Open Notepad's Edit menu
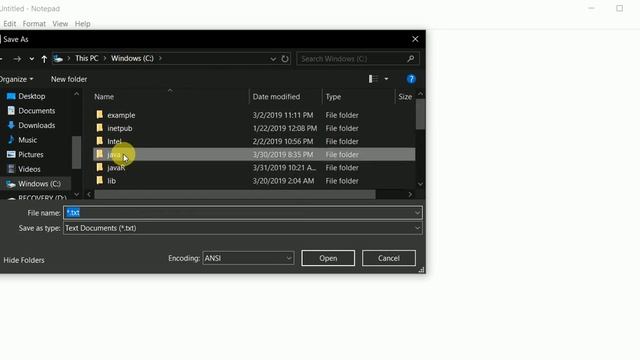This screenshot has height=360, width=640. click(x=9, y=24)
